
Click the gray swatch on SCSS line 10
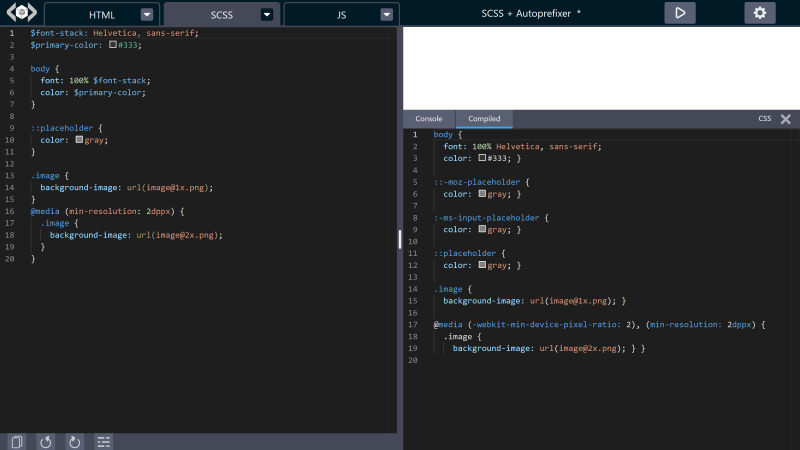click(x=79, y=140)
